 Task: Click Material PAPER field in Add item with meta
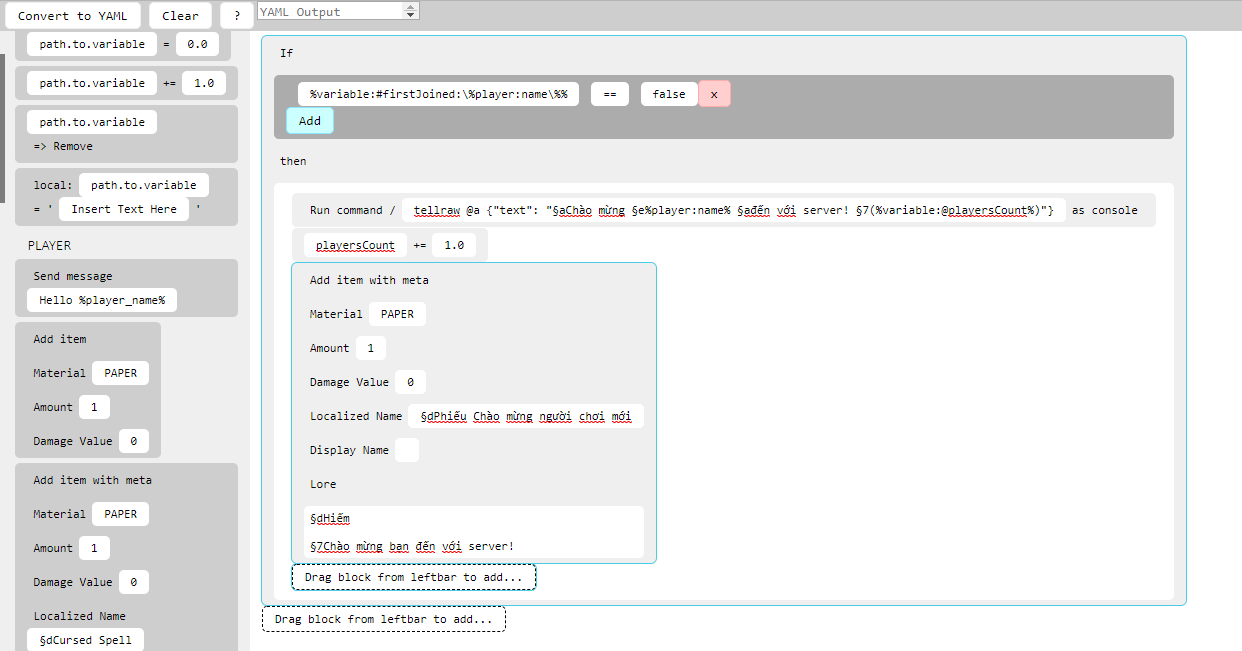[x=397, y=313]
